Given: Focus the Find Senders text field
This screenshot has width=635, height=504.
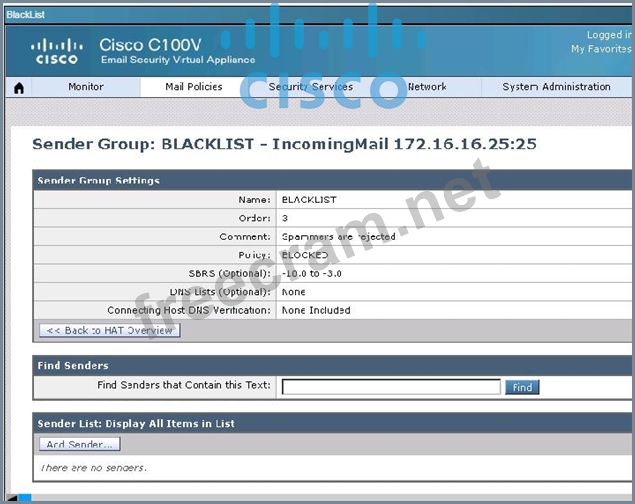Looking at the screenshot, I should [x=390, y=387].
